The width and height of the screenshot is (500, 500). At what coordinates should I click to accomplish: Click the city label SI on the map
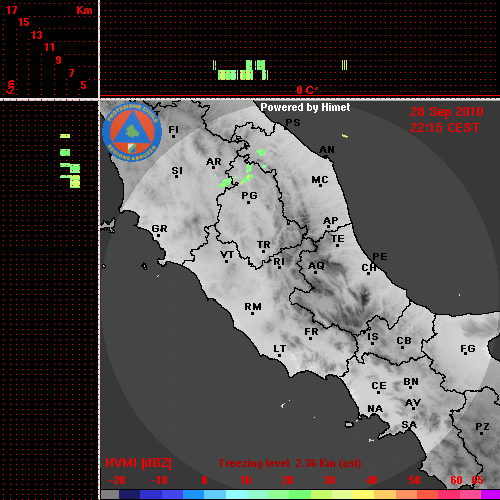click(177, 171)
